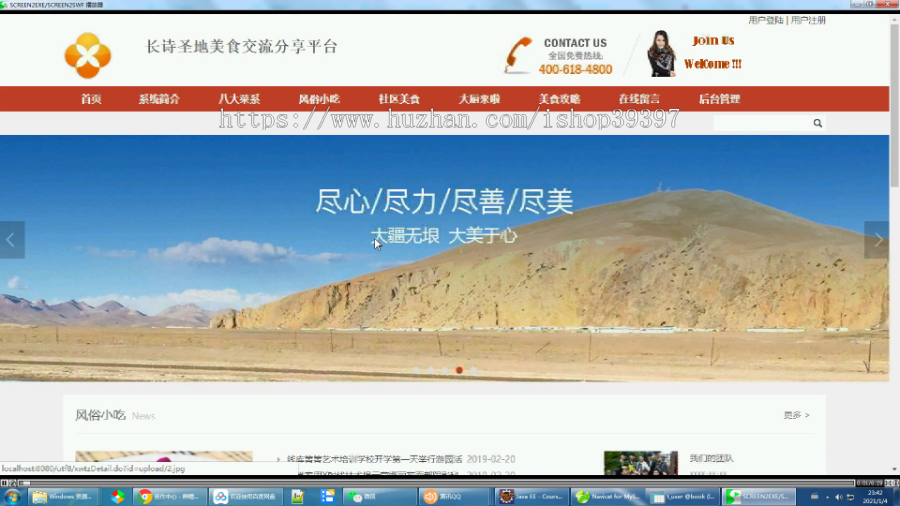Viewport: 900px width, 506px height.
Task: Open the 系统简介 navigation item
Action: coord(159,99)
